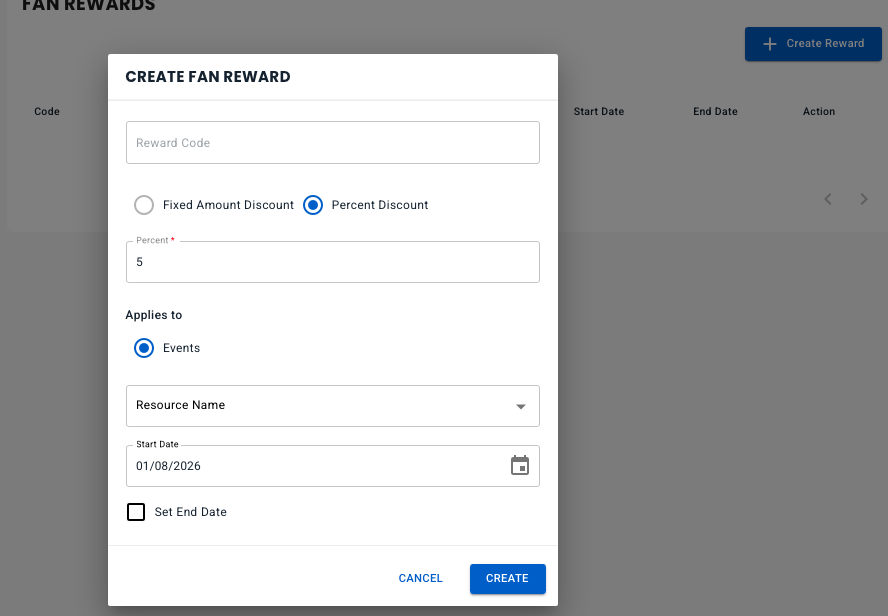Viewport: 888px width, 616px height.
Task: Click the Code column header
Action: pyautogui.click(x=47, y=112)
